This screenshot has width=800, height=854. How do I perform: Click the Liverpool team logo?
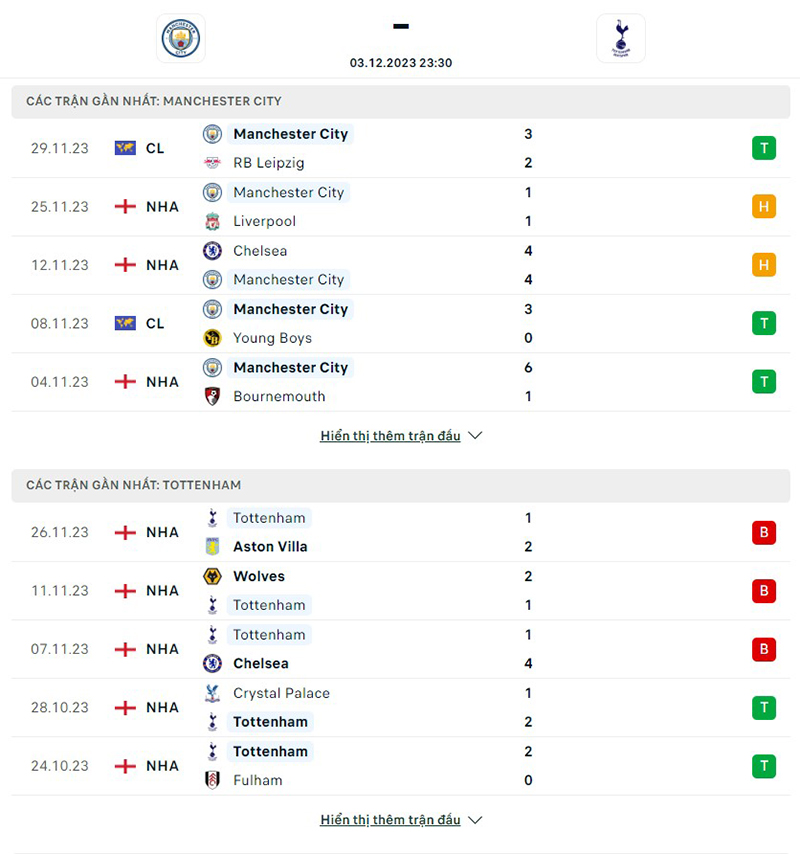coord(212,221)
